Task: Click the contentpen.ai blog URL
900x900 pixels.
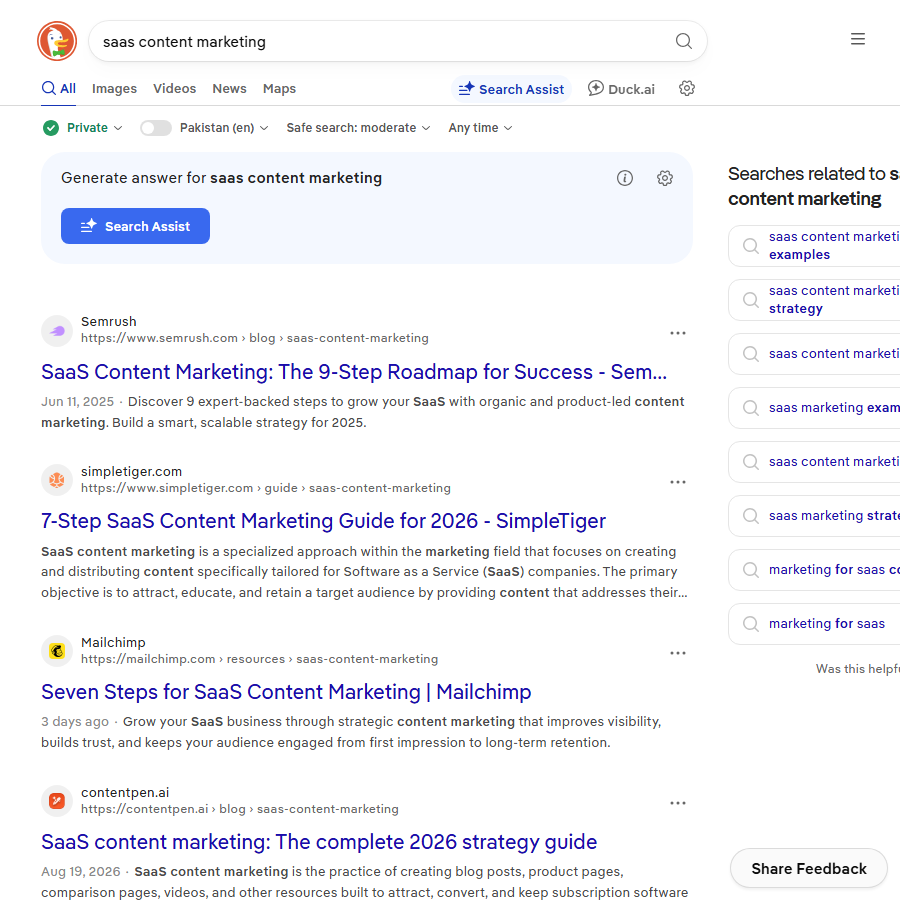Action: click(240, 809)
